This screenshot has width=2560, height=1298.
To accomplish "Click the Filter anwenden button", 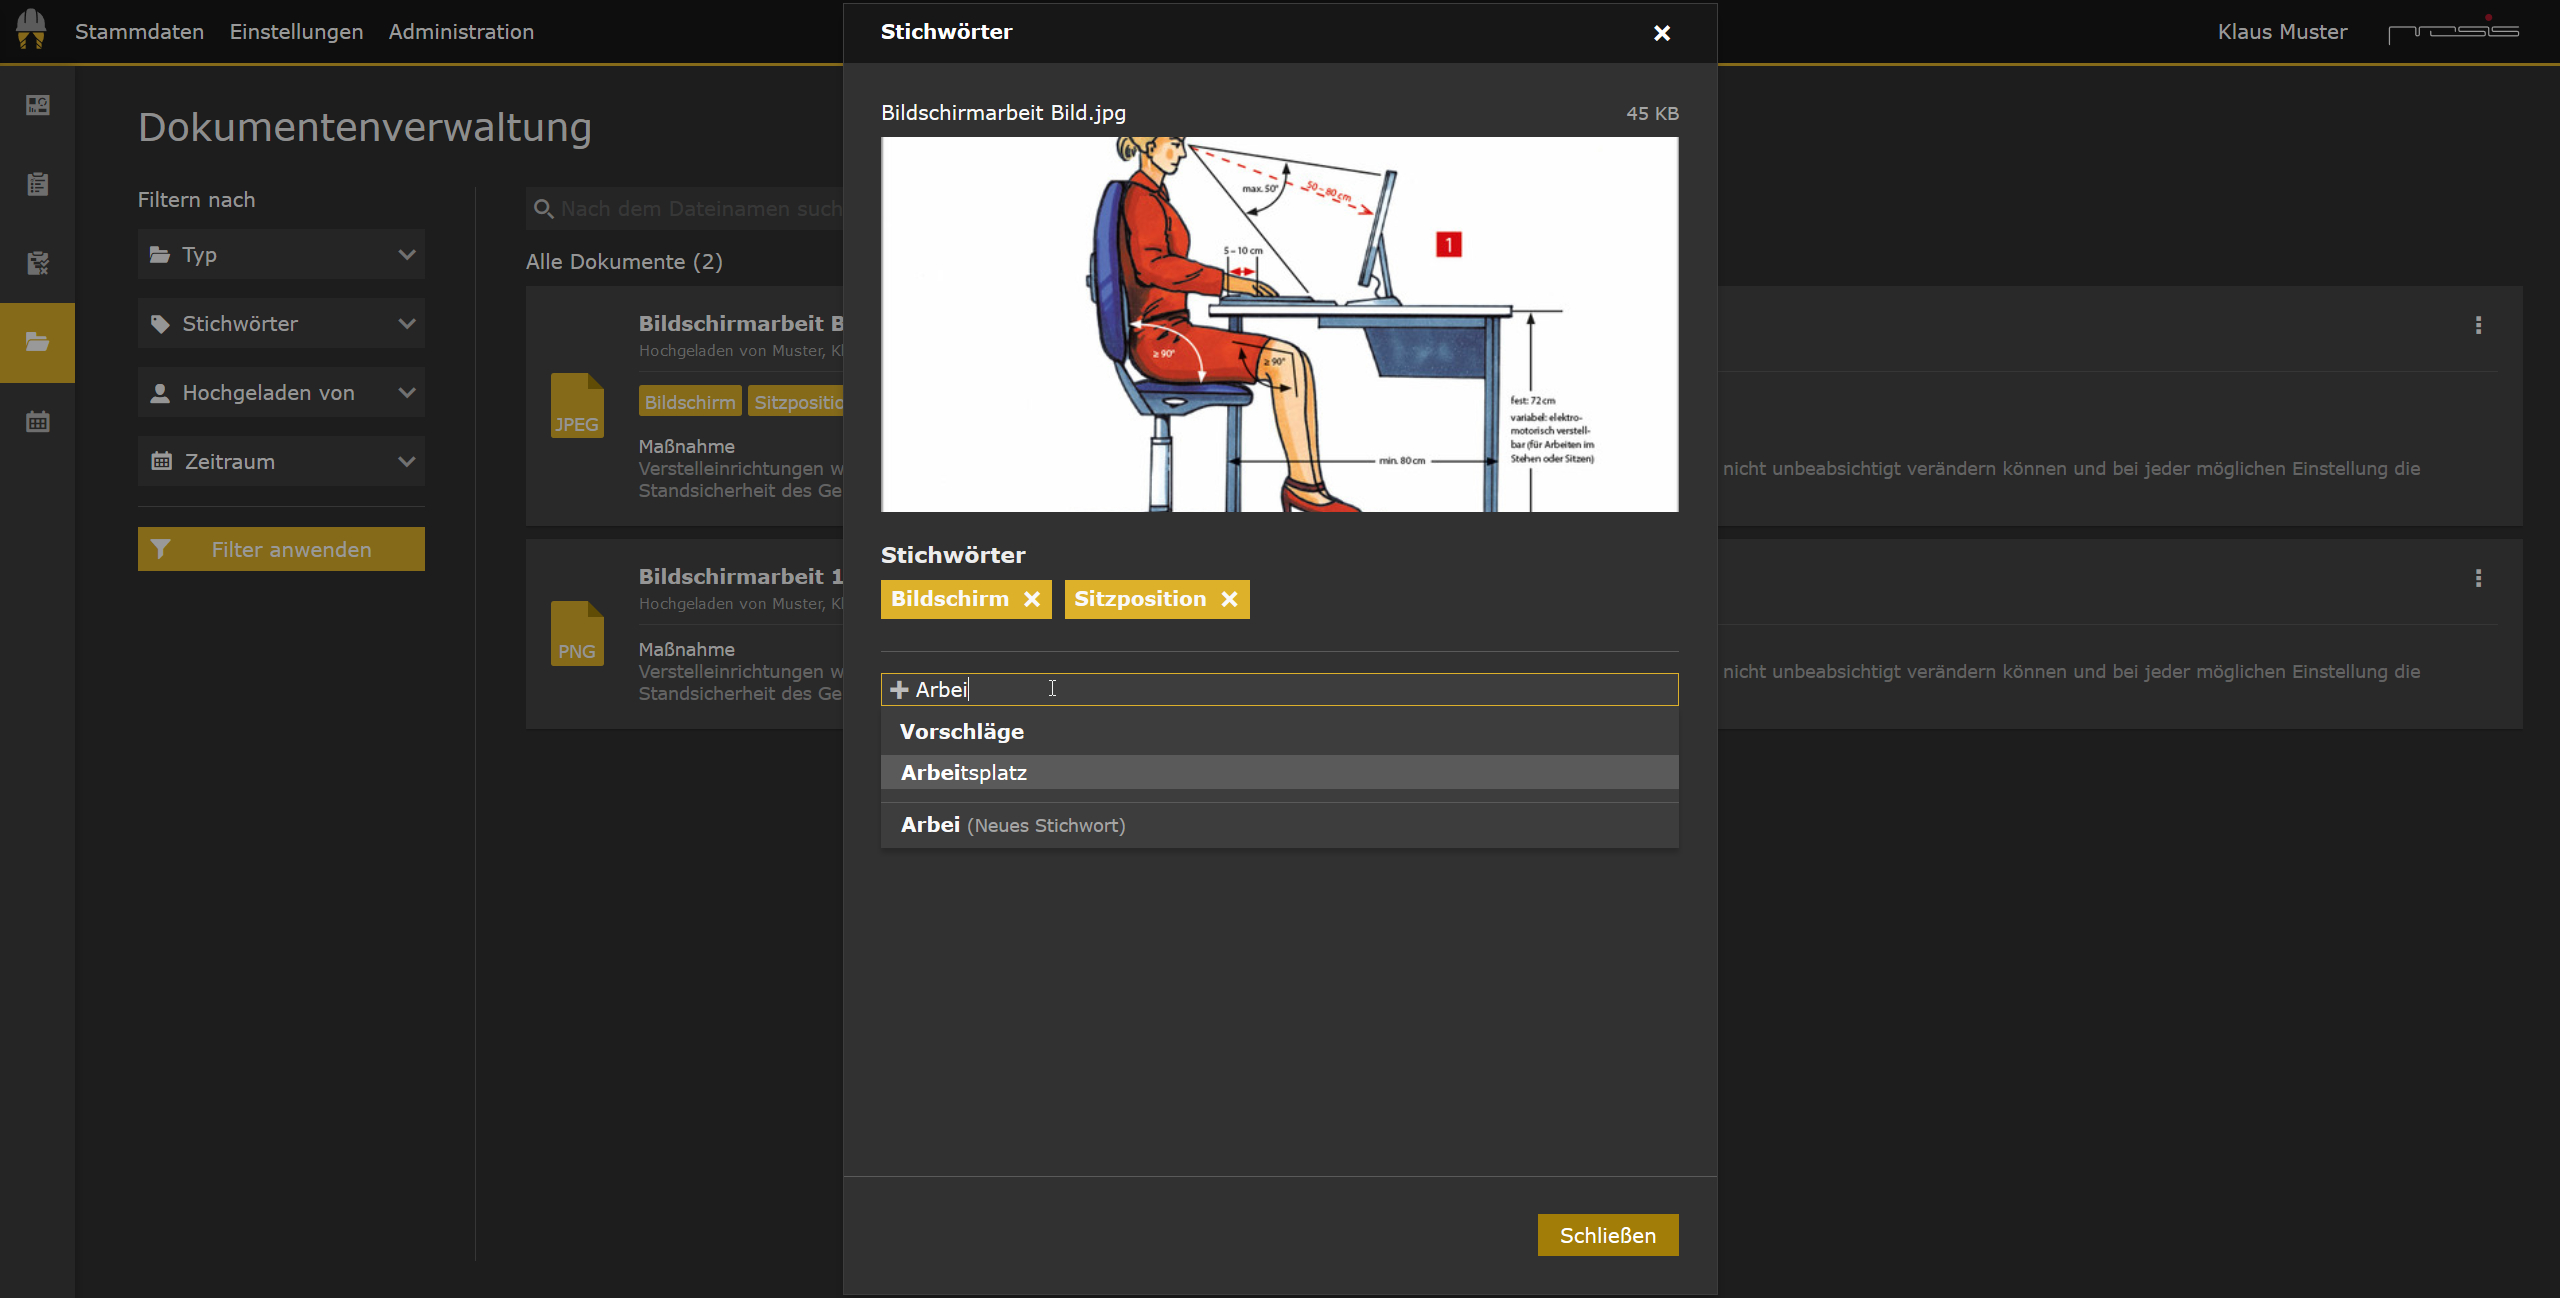I will point(281,548).
